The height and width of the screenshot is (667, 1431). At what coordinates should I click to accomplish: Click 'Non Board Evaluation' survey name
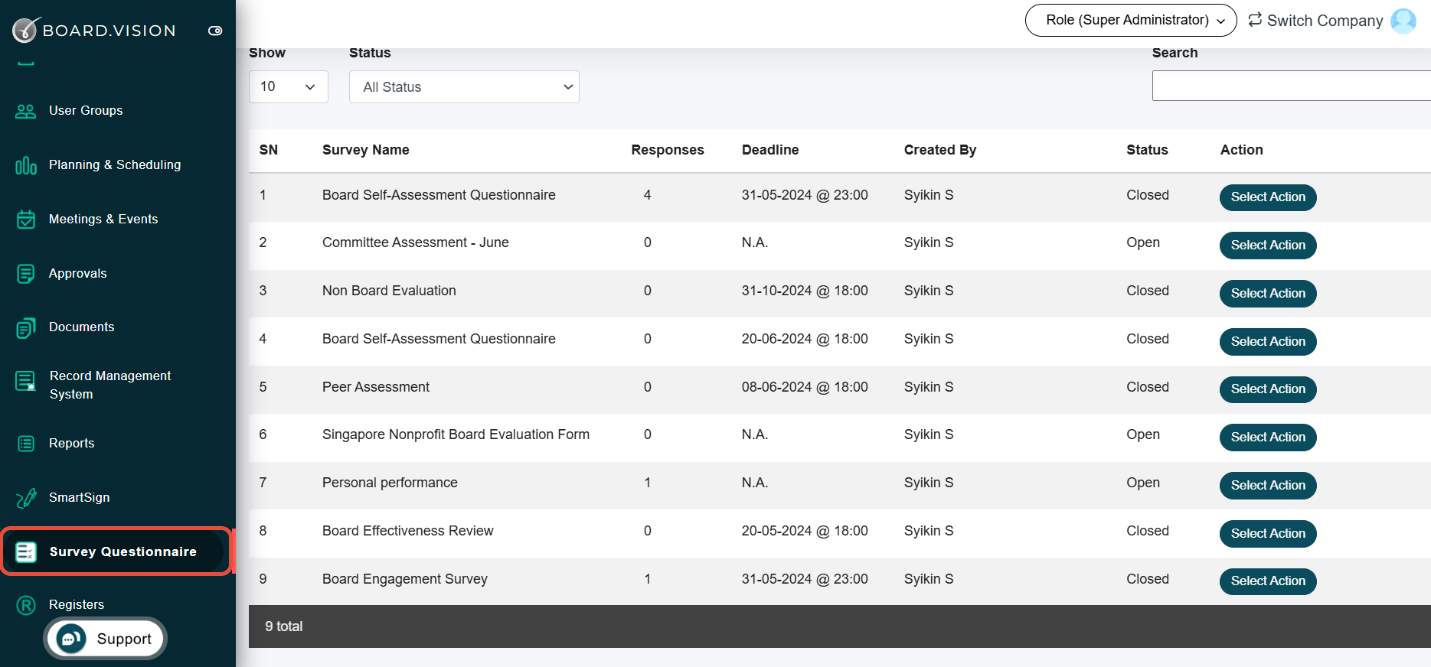tap(389, 290)
